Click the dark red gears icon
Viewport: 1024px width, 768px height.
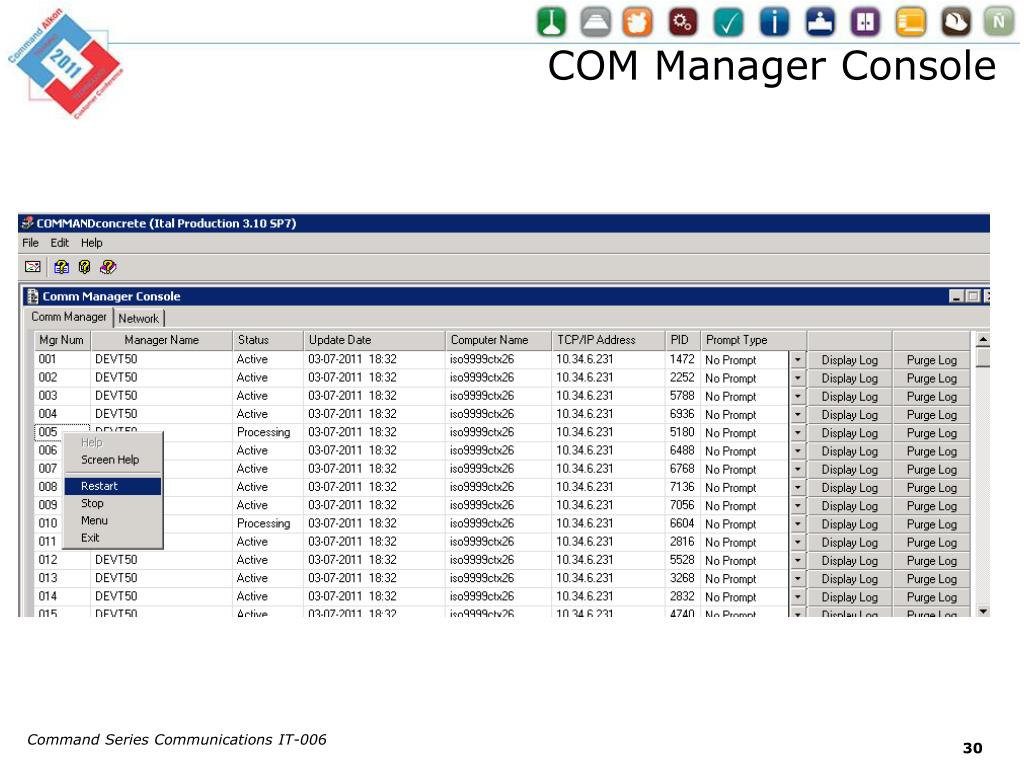pyautogui.click(x=683, y=22)
